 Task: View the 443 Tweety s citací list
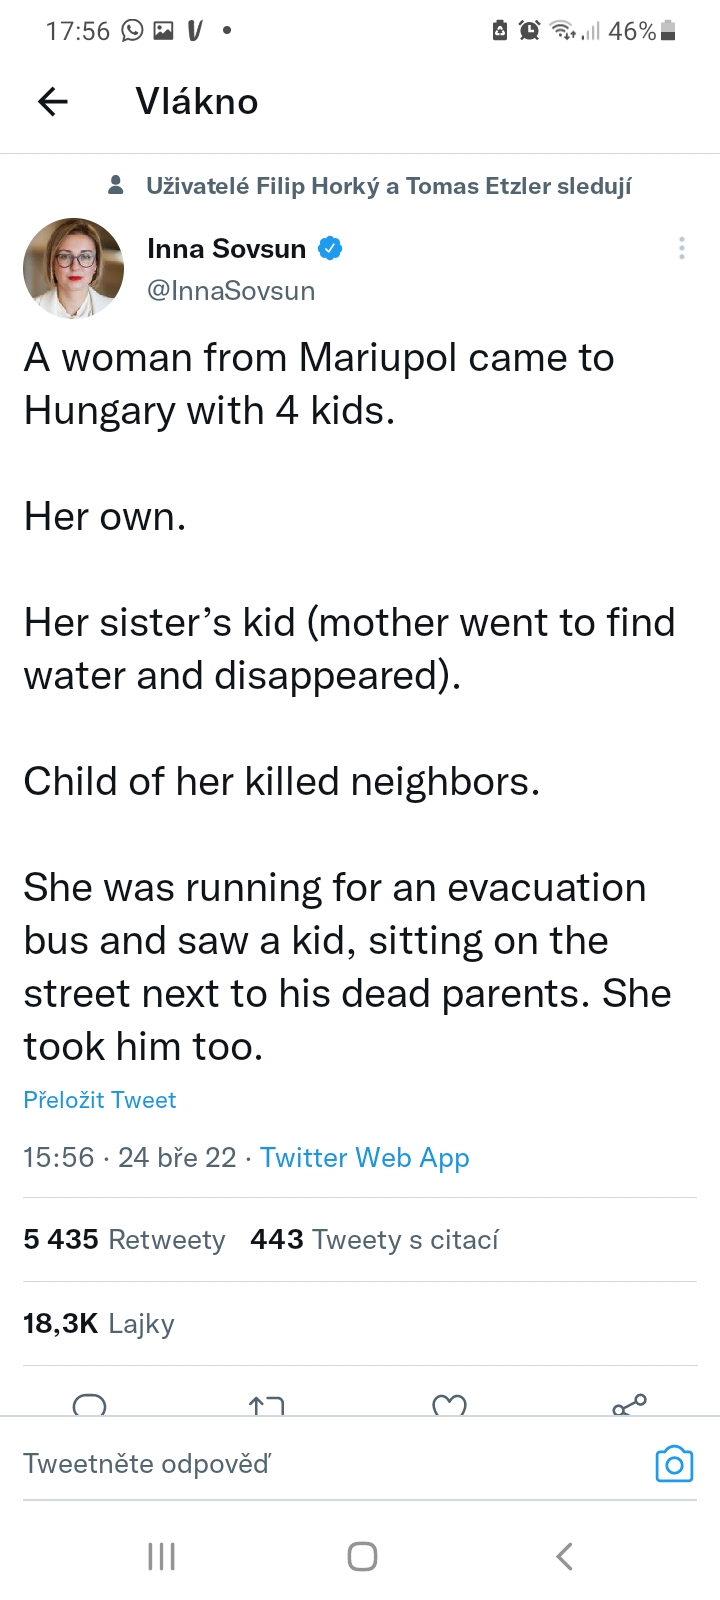[x=374, y=1240]
